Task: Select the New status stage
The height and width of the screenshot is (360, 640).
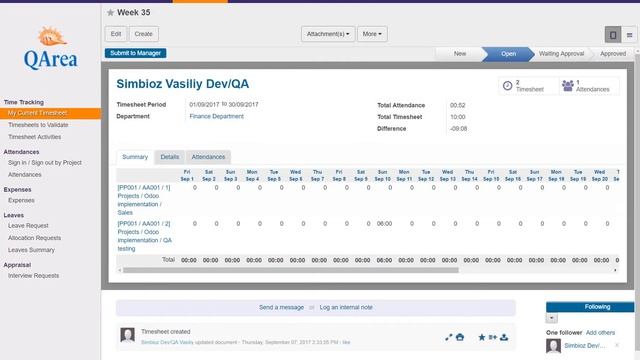Action: coord(460,53)
